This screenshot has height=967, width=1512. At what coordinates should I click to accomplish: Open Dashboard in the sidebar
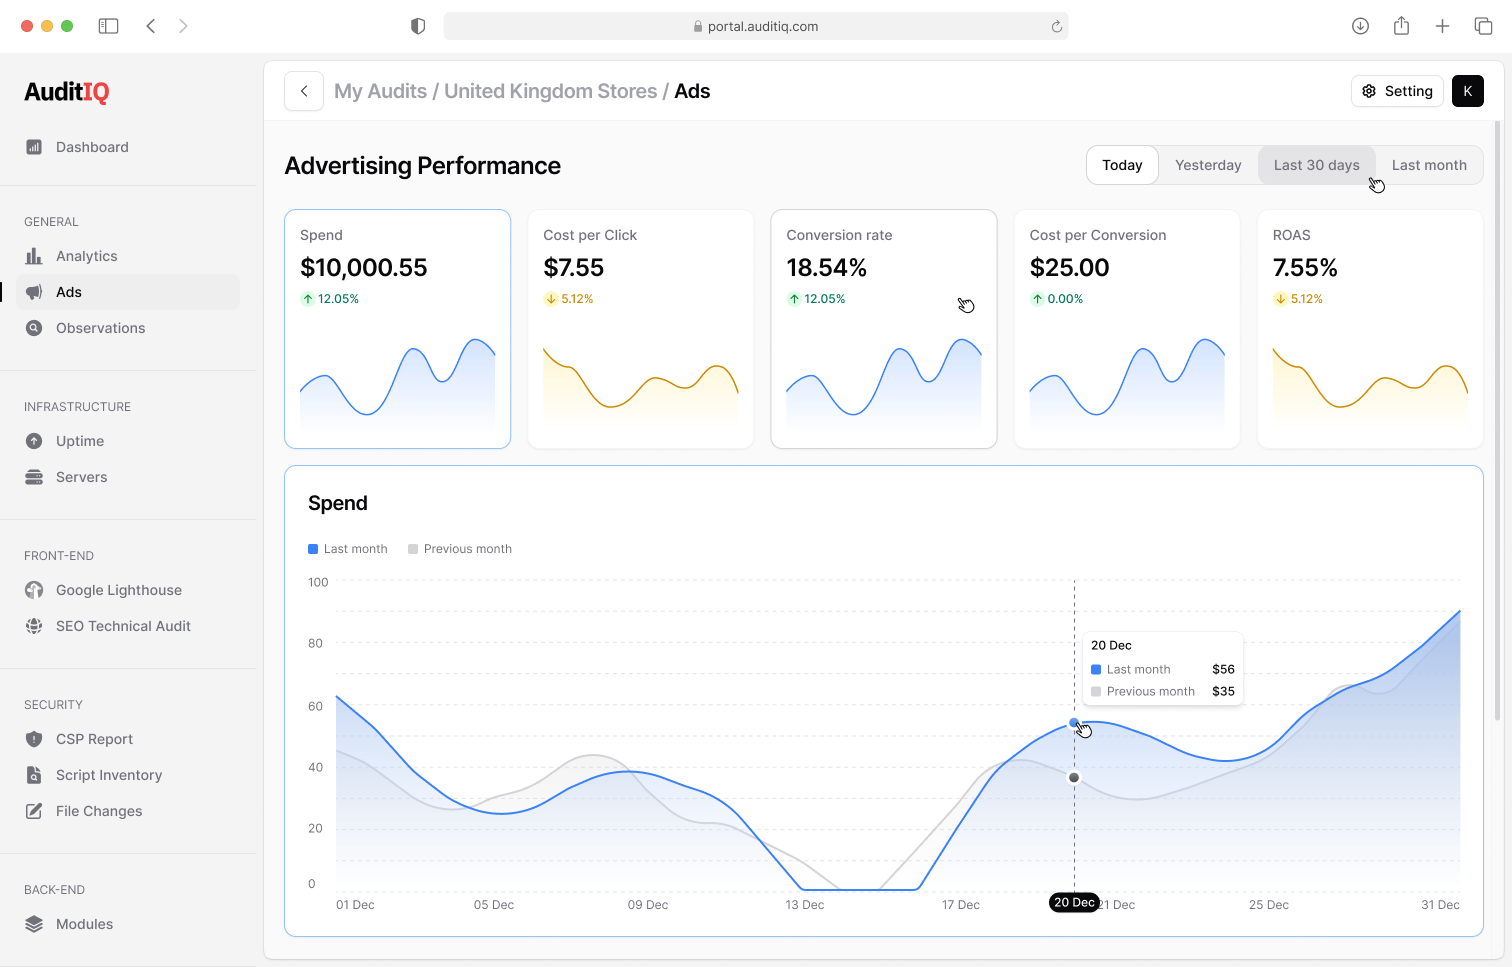128,147
